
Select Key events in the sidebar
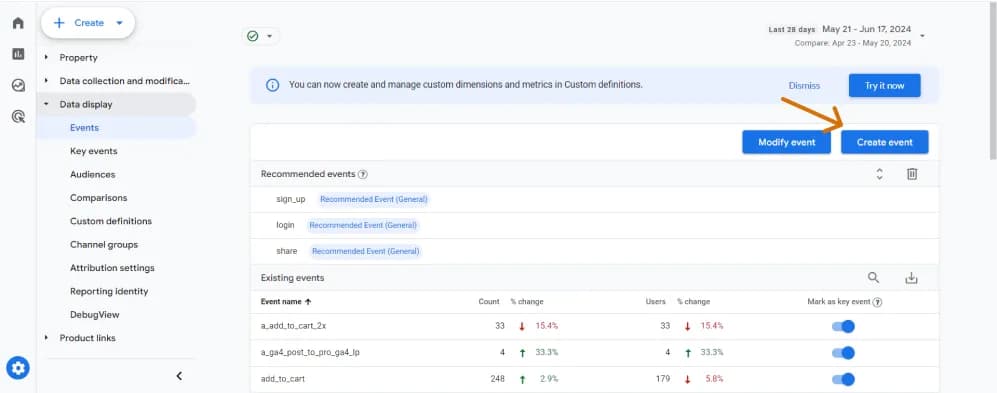point(93,151)
